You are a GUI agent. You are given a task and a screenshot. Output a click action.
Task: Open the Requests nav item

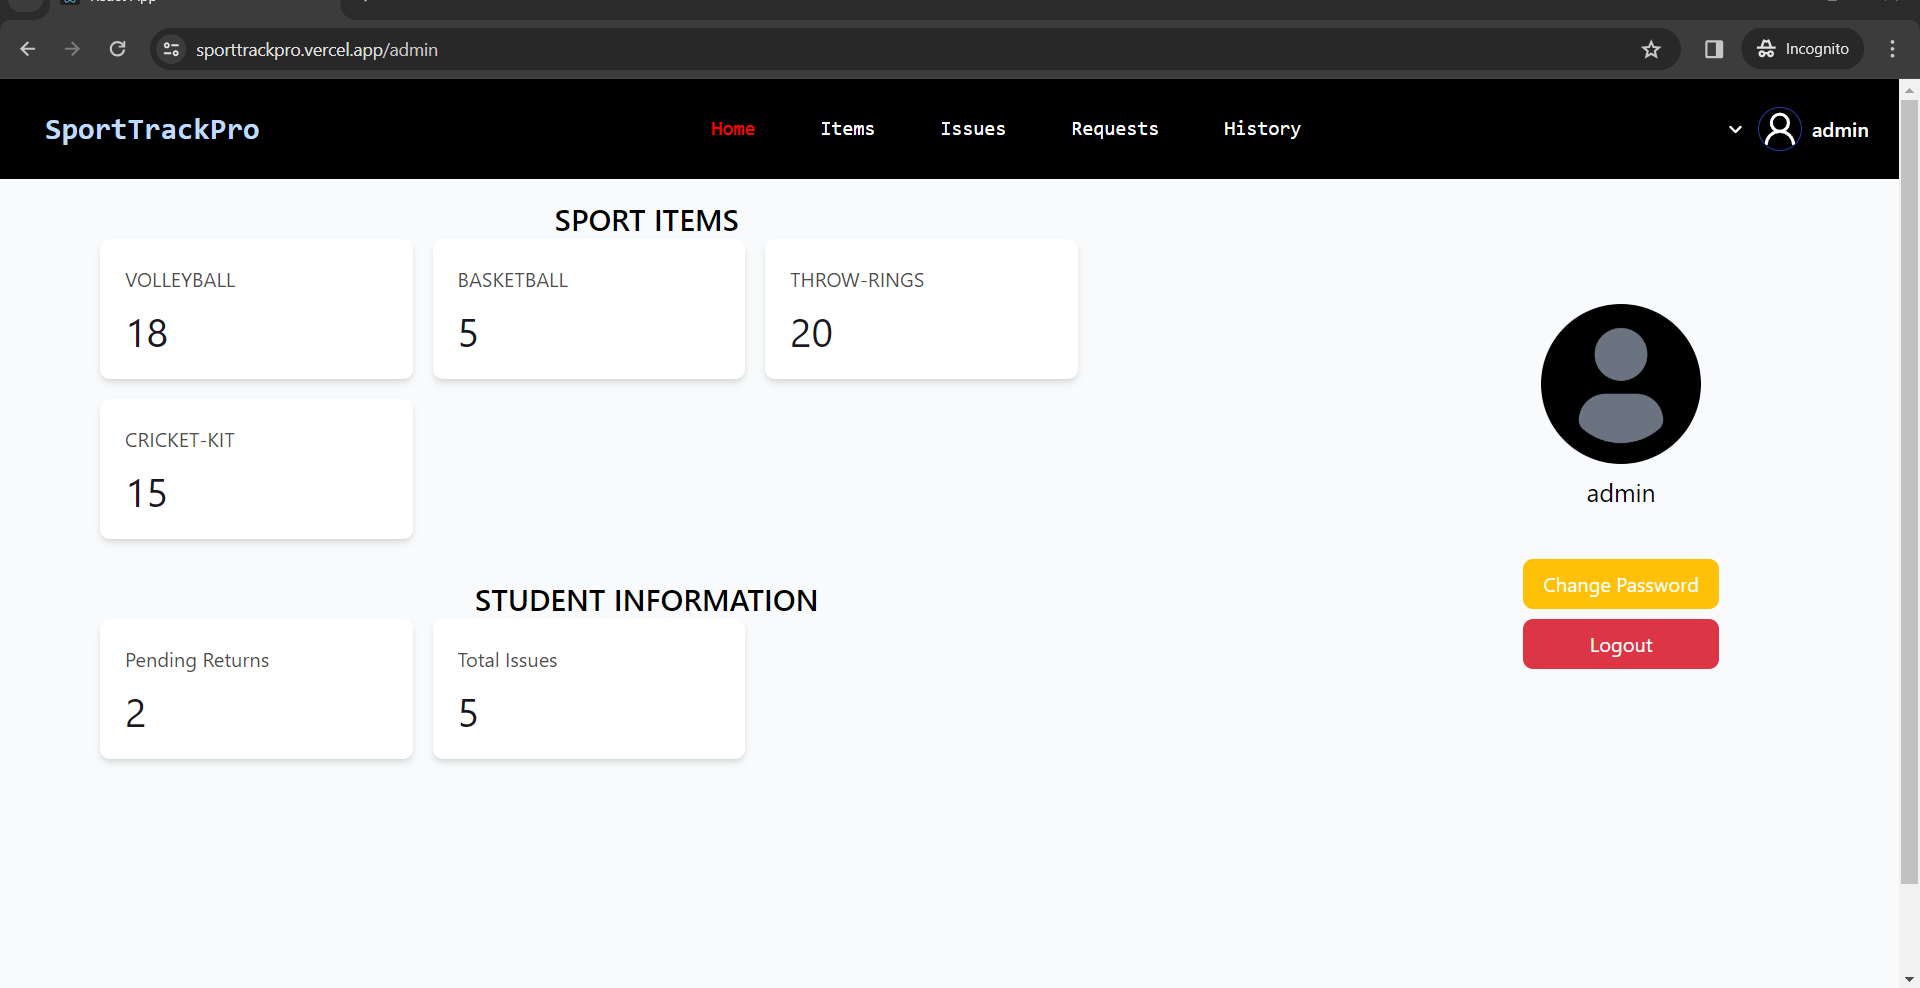(1115, 129)
